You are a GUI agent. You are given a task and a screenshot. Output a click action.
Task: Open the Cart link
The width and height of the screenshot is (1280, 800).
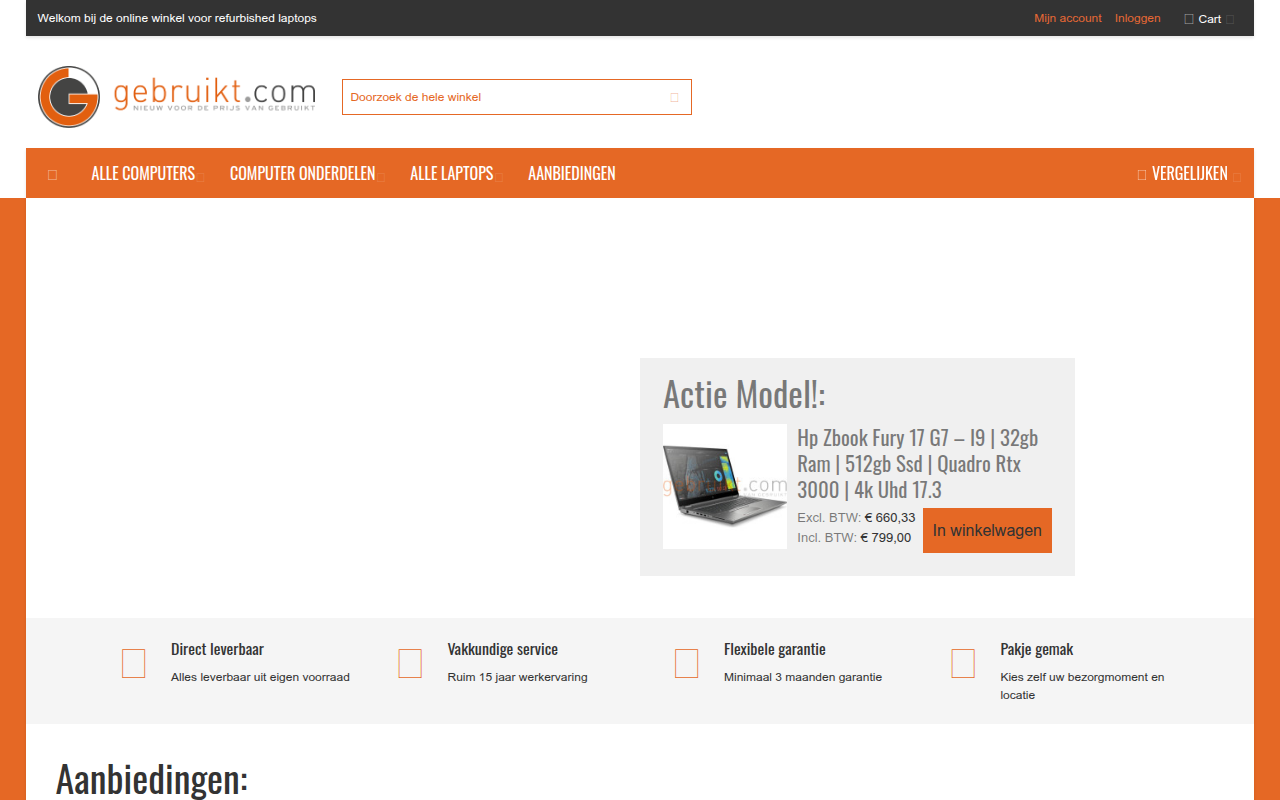(1210, 19)
